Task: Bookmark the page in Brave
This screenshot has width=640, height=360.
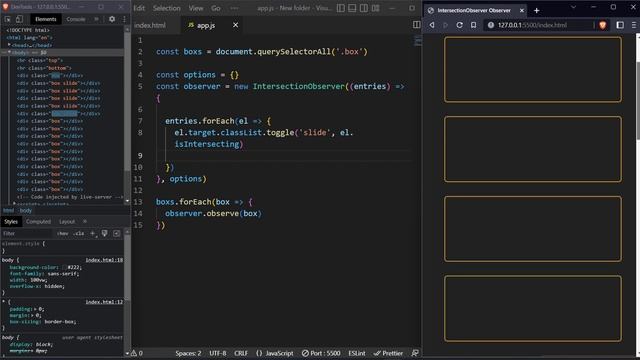Action: (473, 25)
